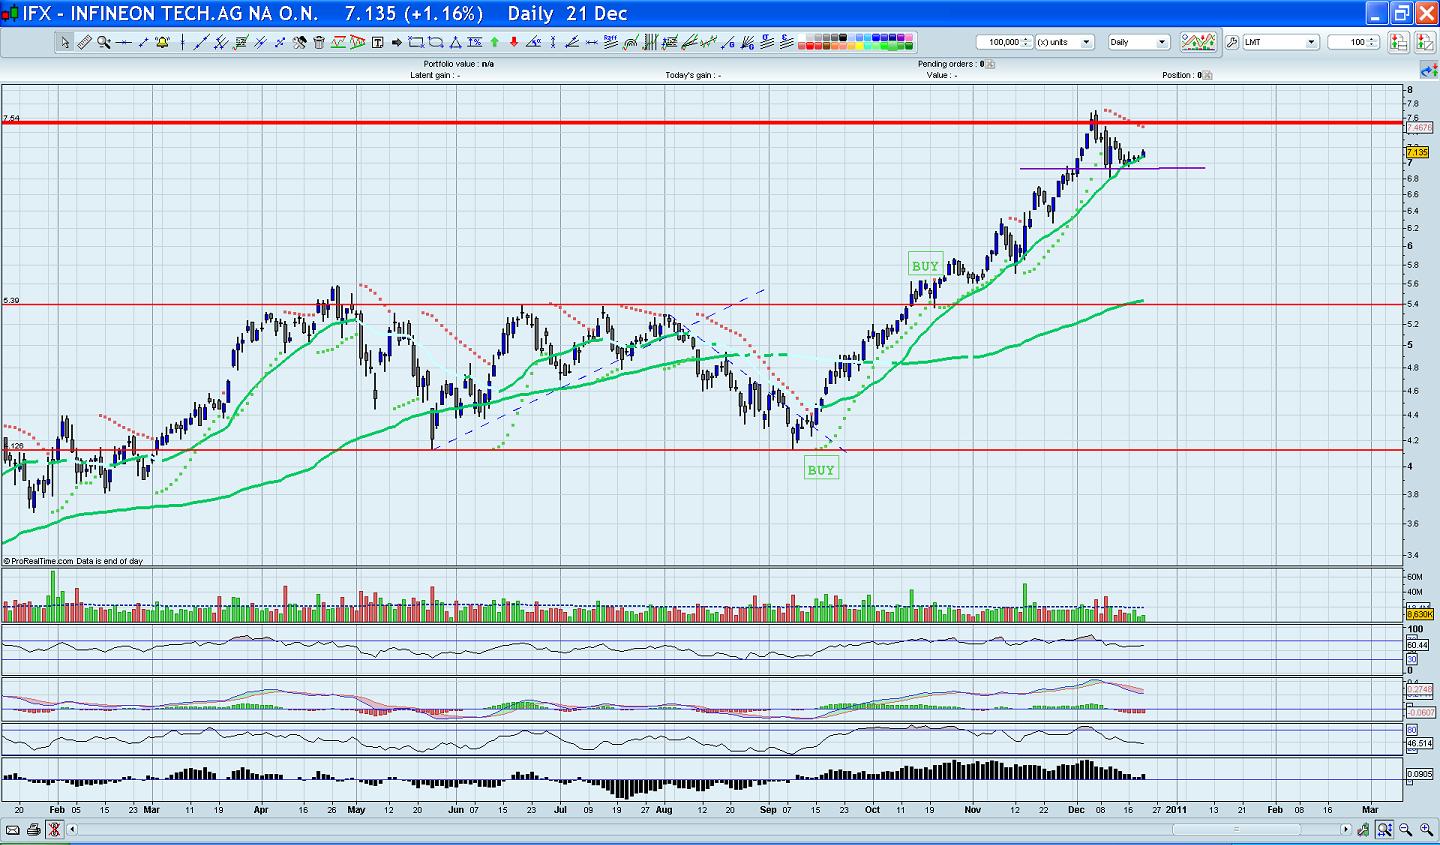
Task: Select the sigma standard deviation channel tool
Action: (x=767, y=42)
